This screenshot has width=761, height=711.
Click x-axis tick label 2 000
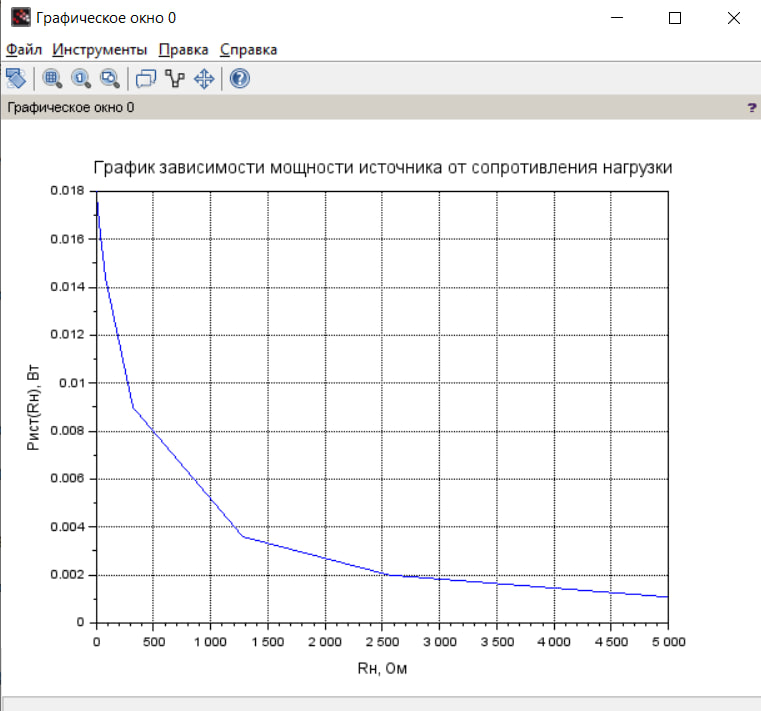pyautogui.click(x=325, y=642)
